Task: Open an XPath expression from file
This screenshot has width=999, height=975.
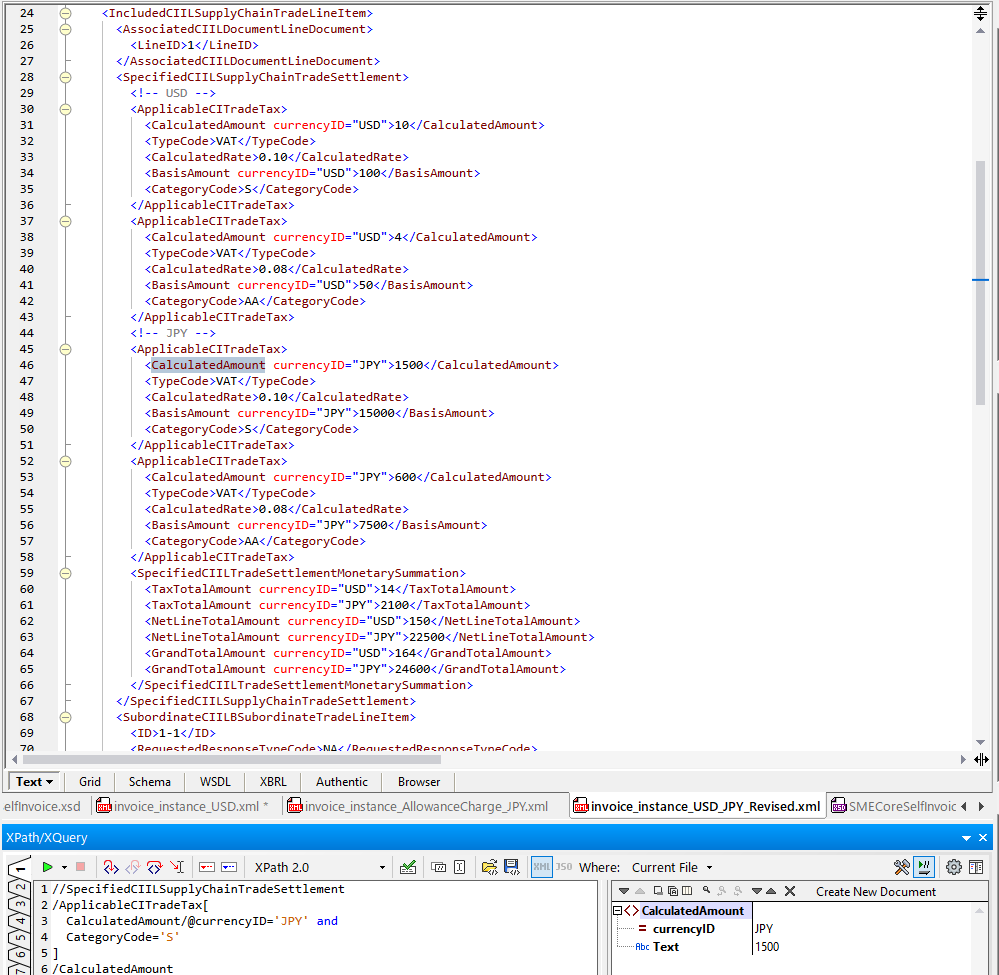Action: point(489,867)
